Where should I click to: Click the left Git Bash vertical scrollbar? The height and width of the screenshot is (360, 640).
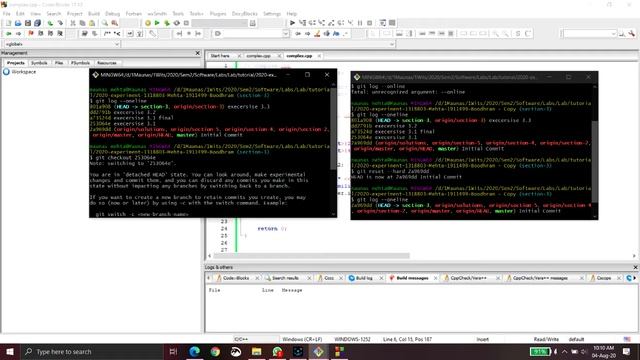pyautogui.click(x=333, y=129)
